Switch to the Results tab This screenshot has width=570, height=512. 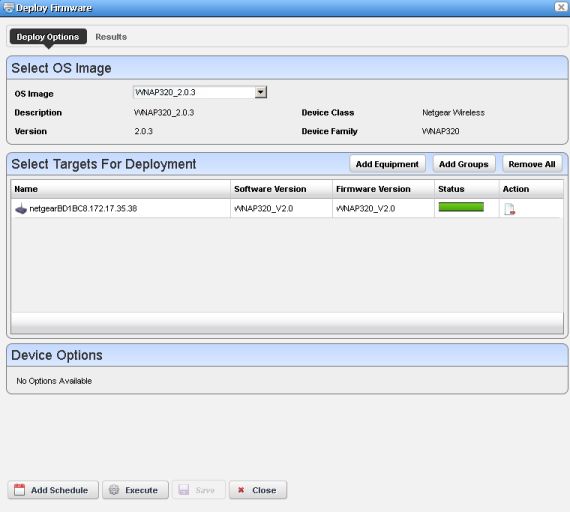coord(111,37)
